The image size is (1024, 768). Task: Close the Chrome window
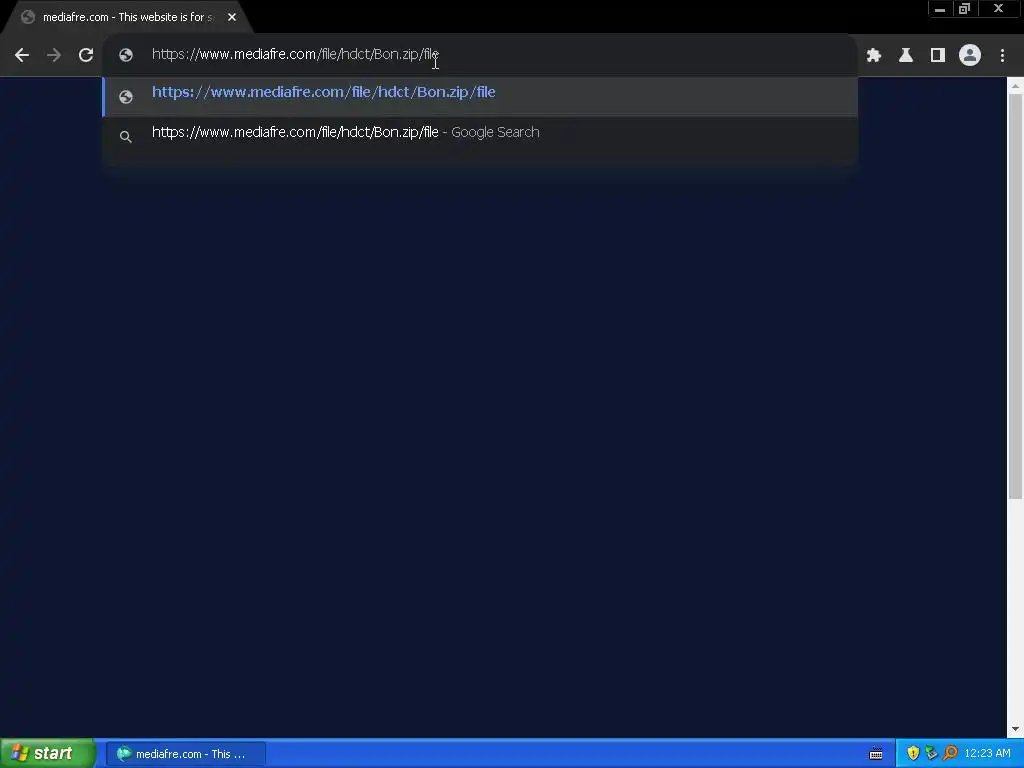coord(998,8)
